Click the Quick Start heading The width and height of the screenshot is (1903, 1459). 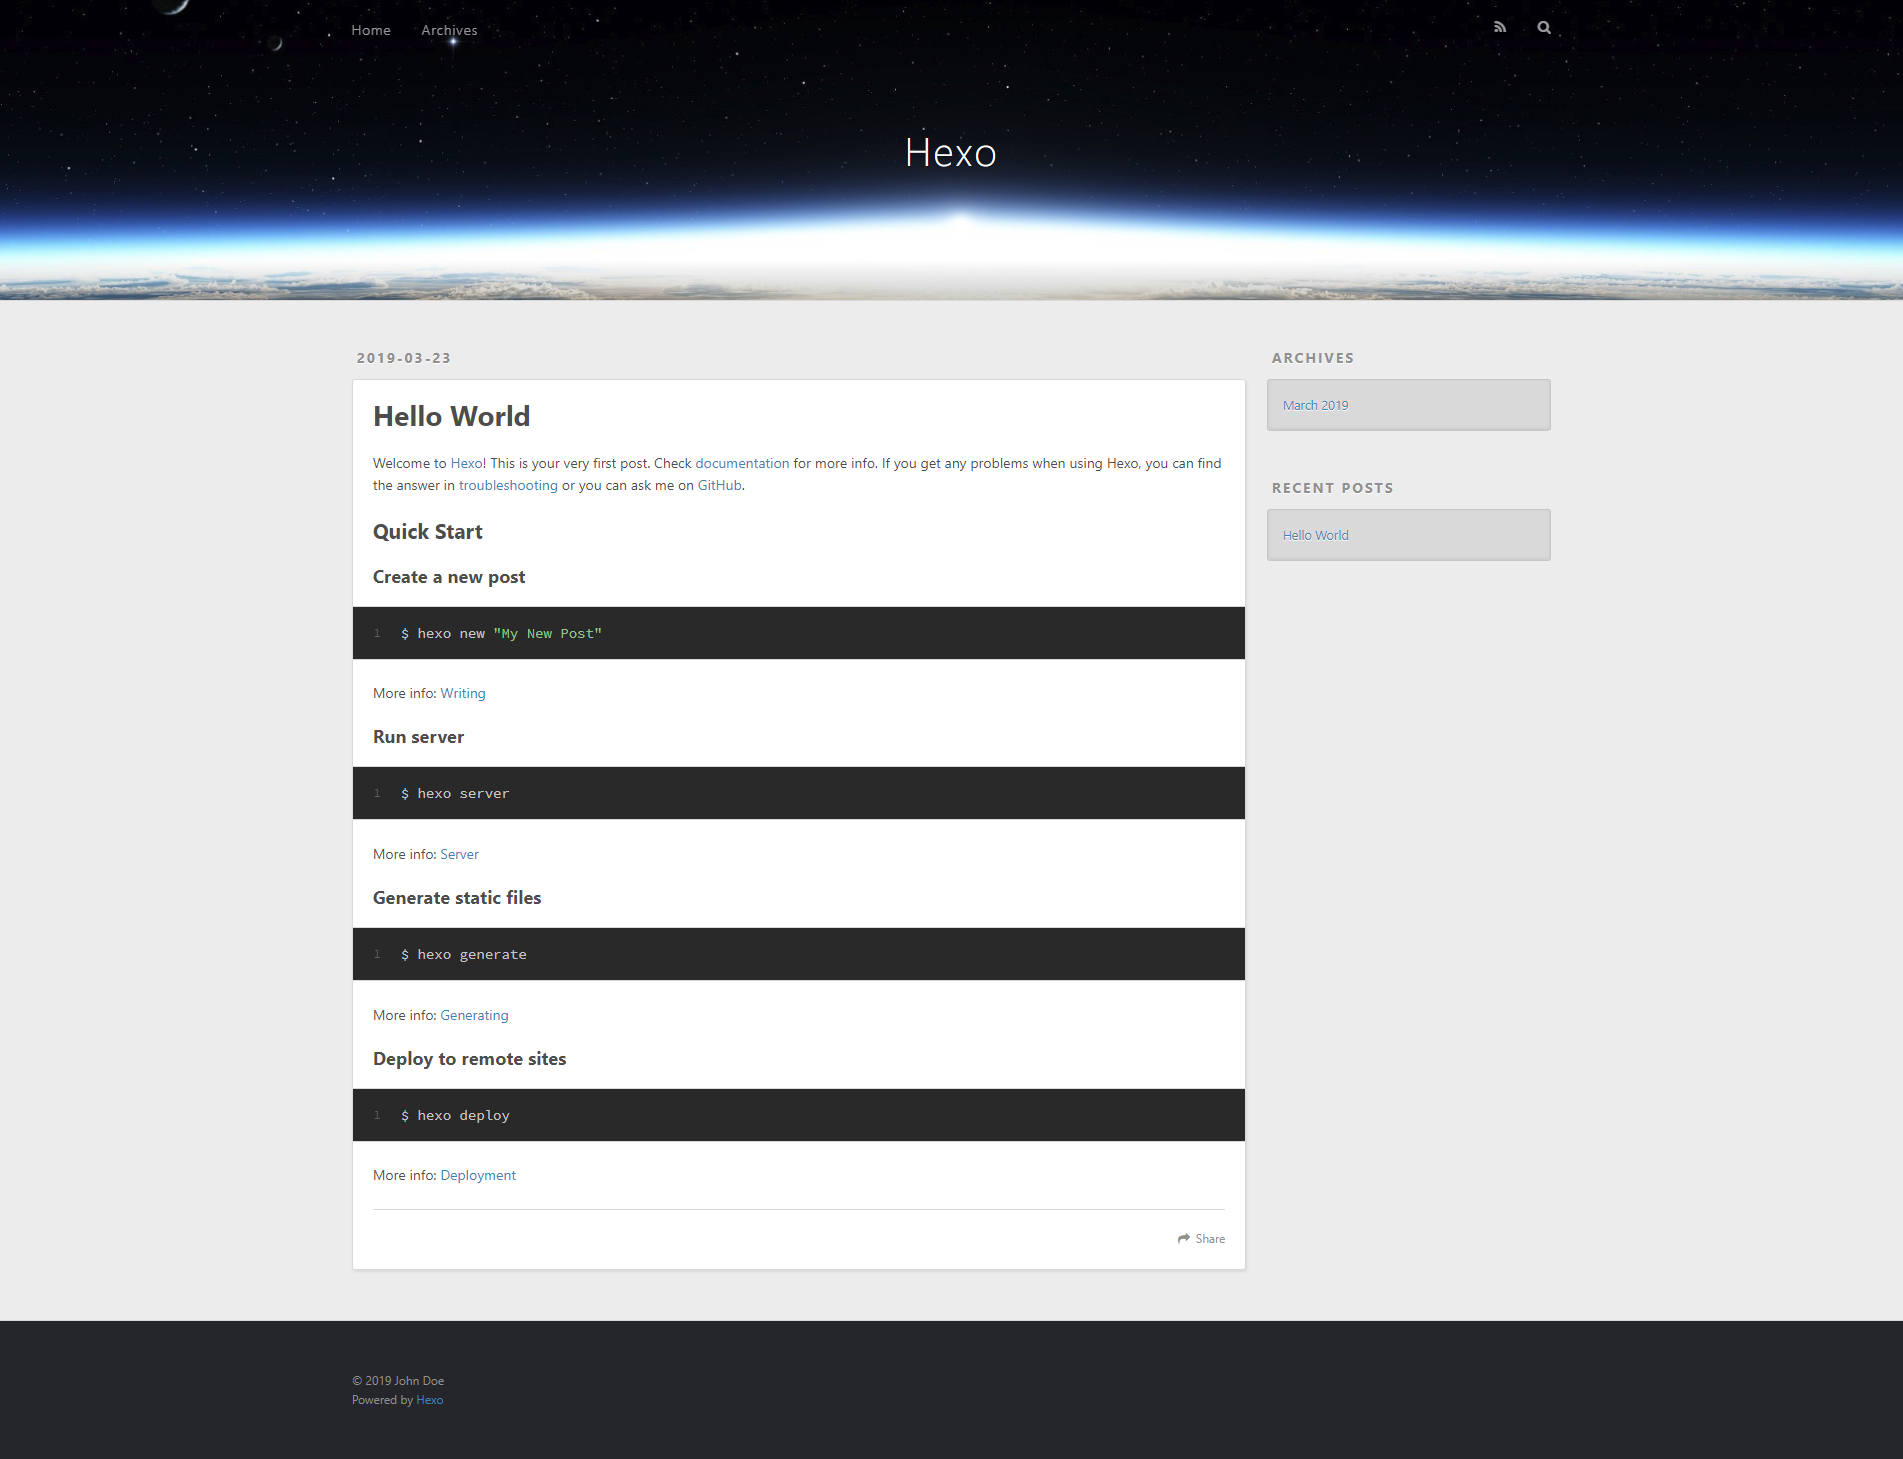coord(428,532)
